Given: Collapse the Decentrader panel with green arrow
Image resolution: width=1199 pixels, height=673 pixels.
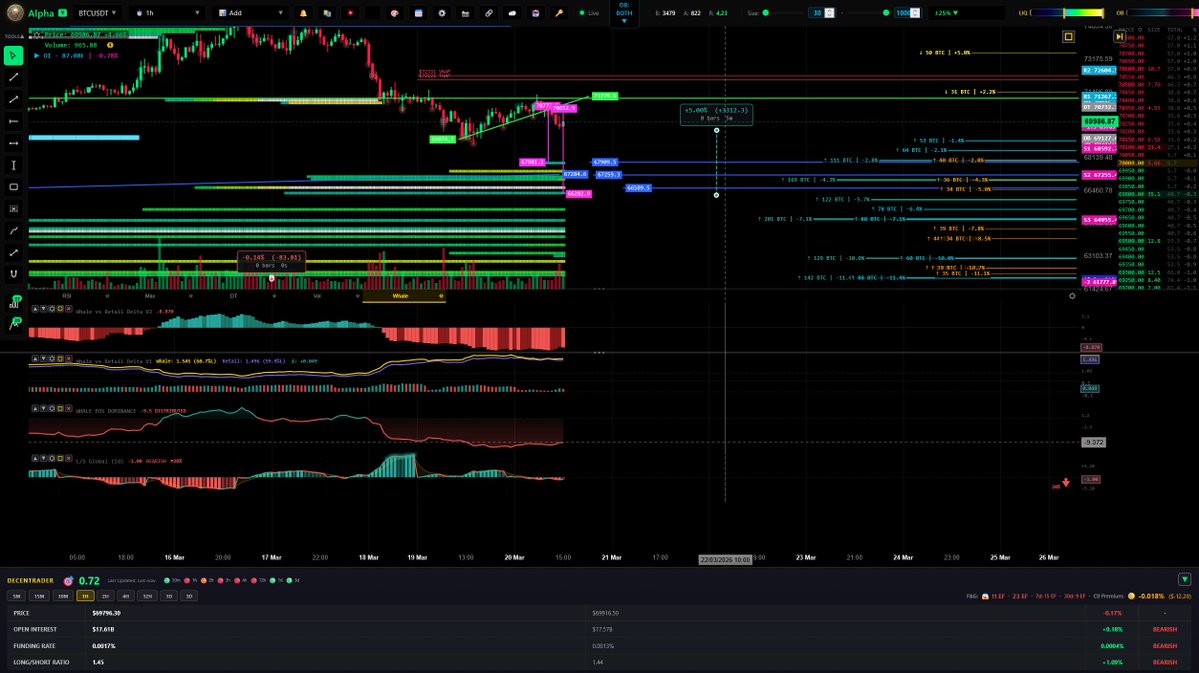Looking at the screenshot, I should (1184, 580).
